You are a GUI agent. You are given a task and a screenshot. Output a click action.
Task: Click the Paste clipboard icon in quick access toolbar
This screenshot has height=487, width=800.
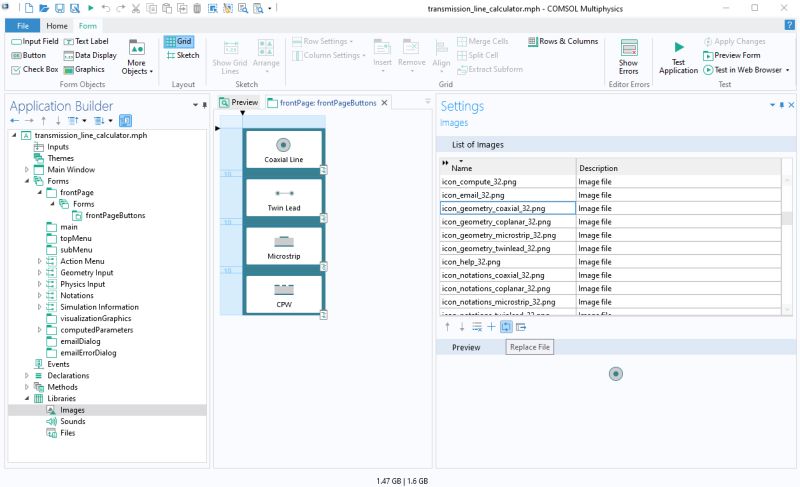click(167, 8)
